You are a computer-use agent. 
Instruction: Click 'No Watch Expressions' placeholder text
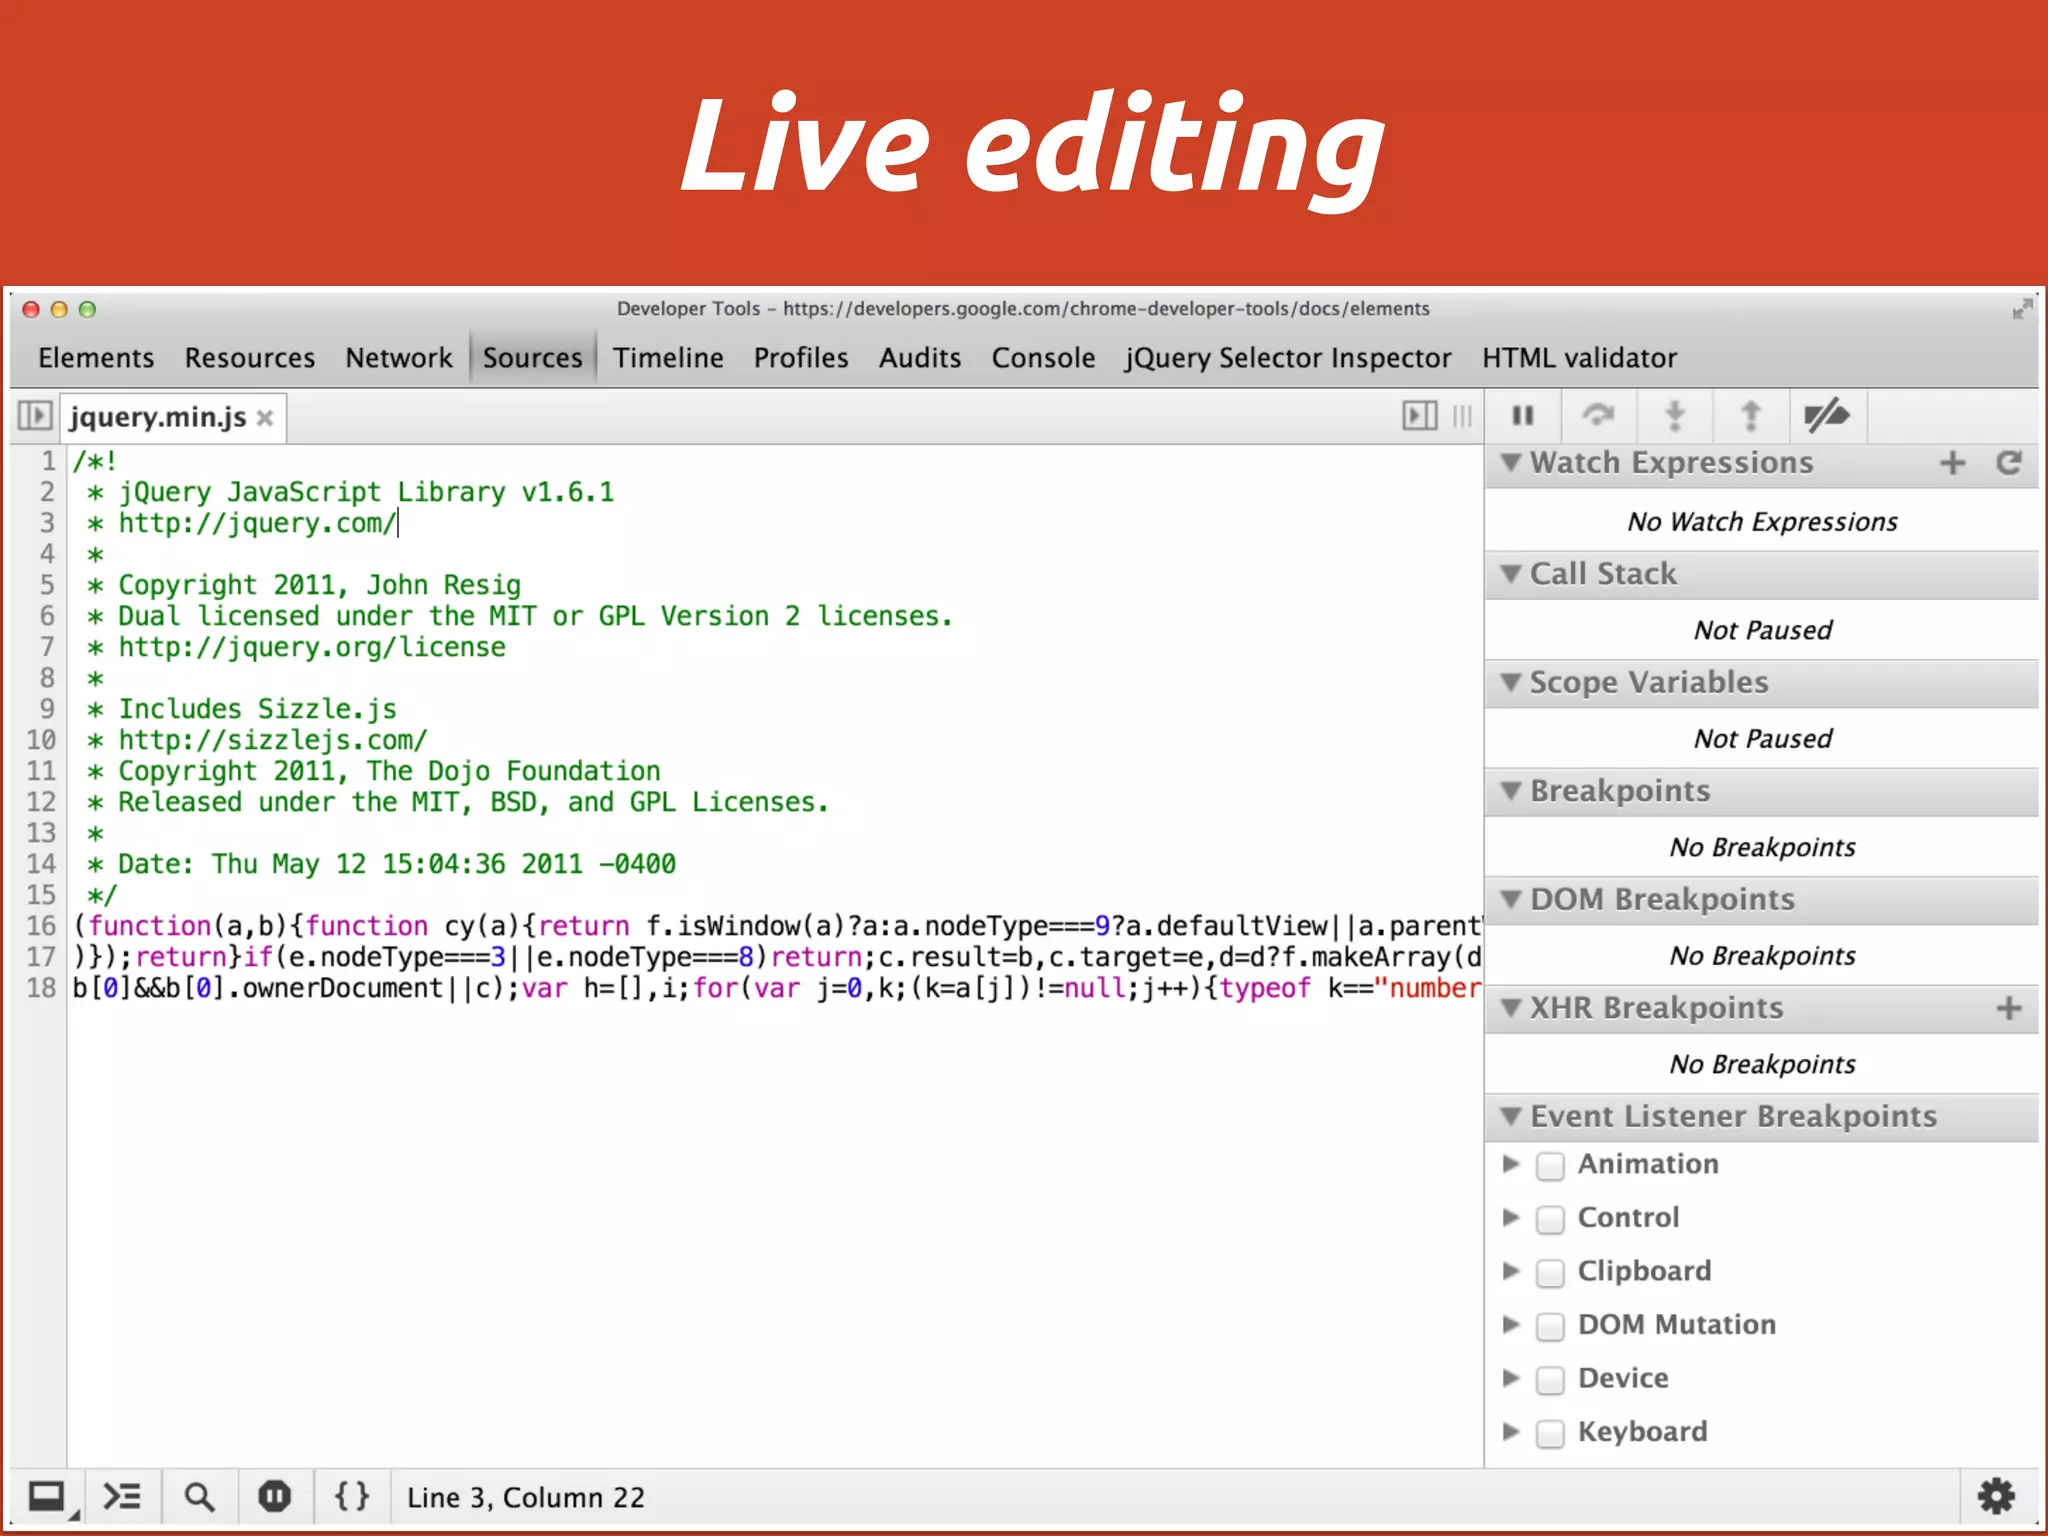[x=1762, y=522]
